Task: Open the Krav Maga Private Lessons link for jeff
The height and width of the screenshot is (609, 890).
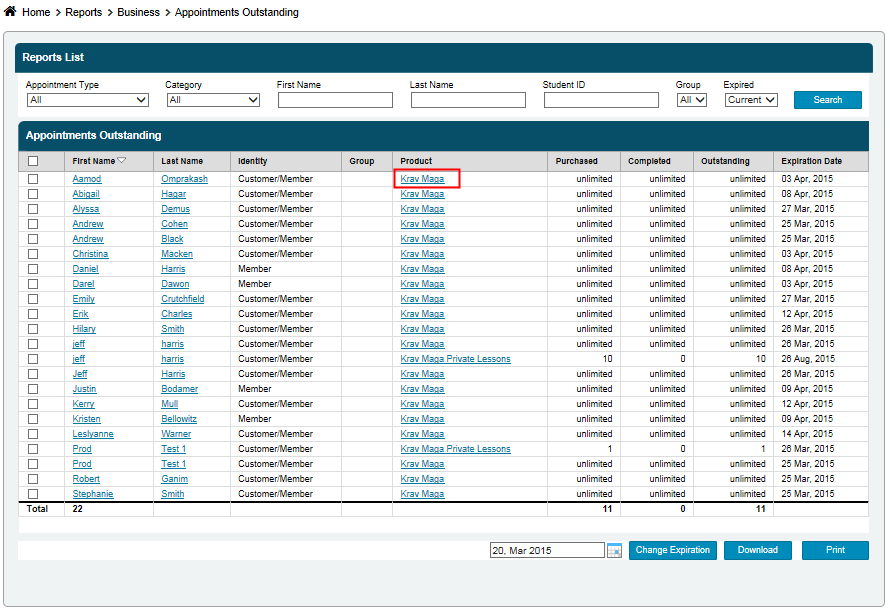Action: [455, 359]
